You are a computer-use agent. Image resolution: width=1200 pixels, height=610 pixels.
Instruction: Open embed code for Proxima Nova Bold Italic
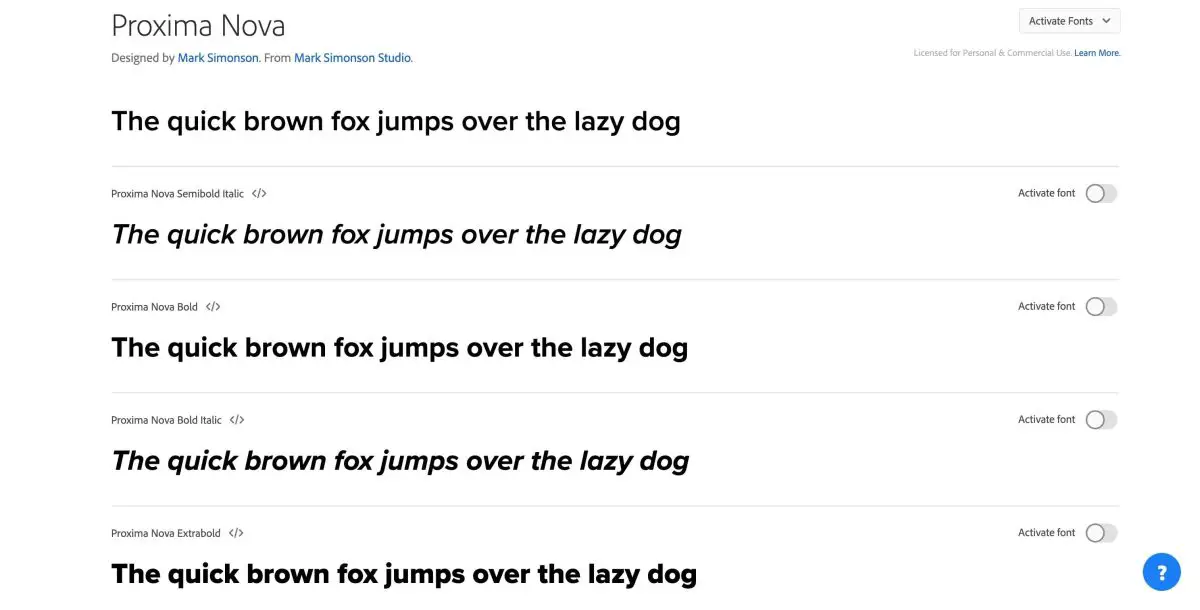click(237, 420)
